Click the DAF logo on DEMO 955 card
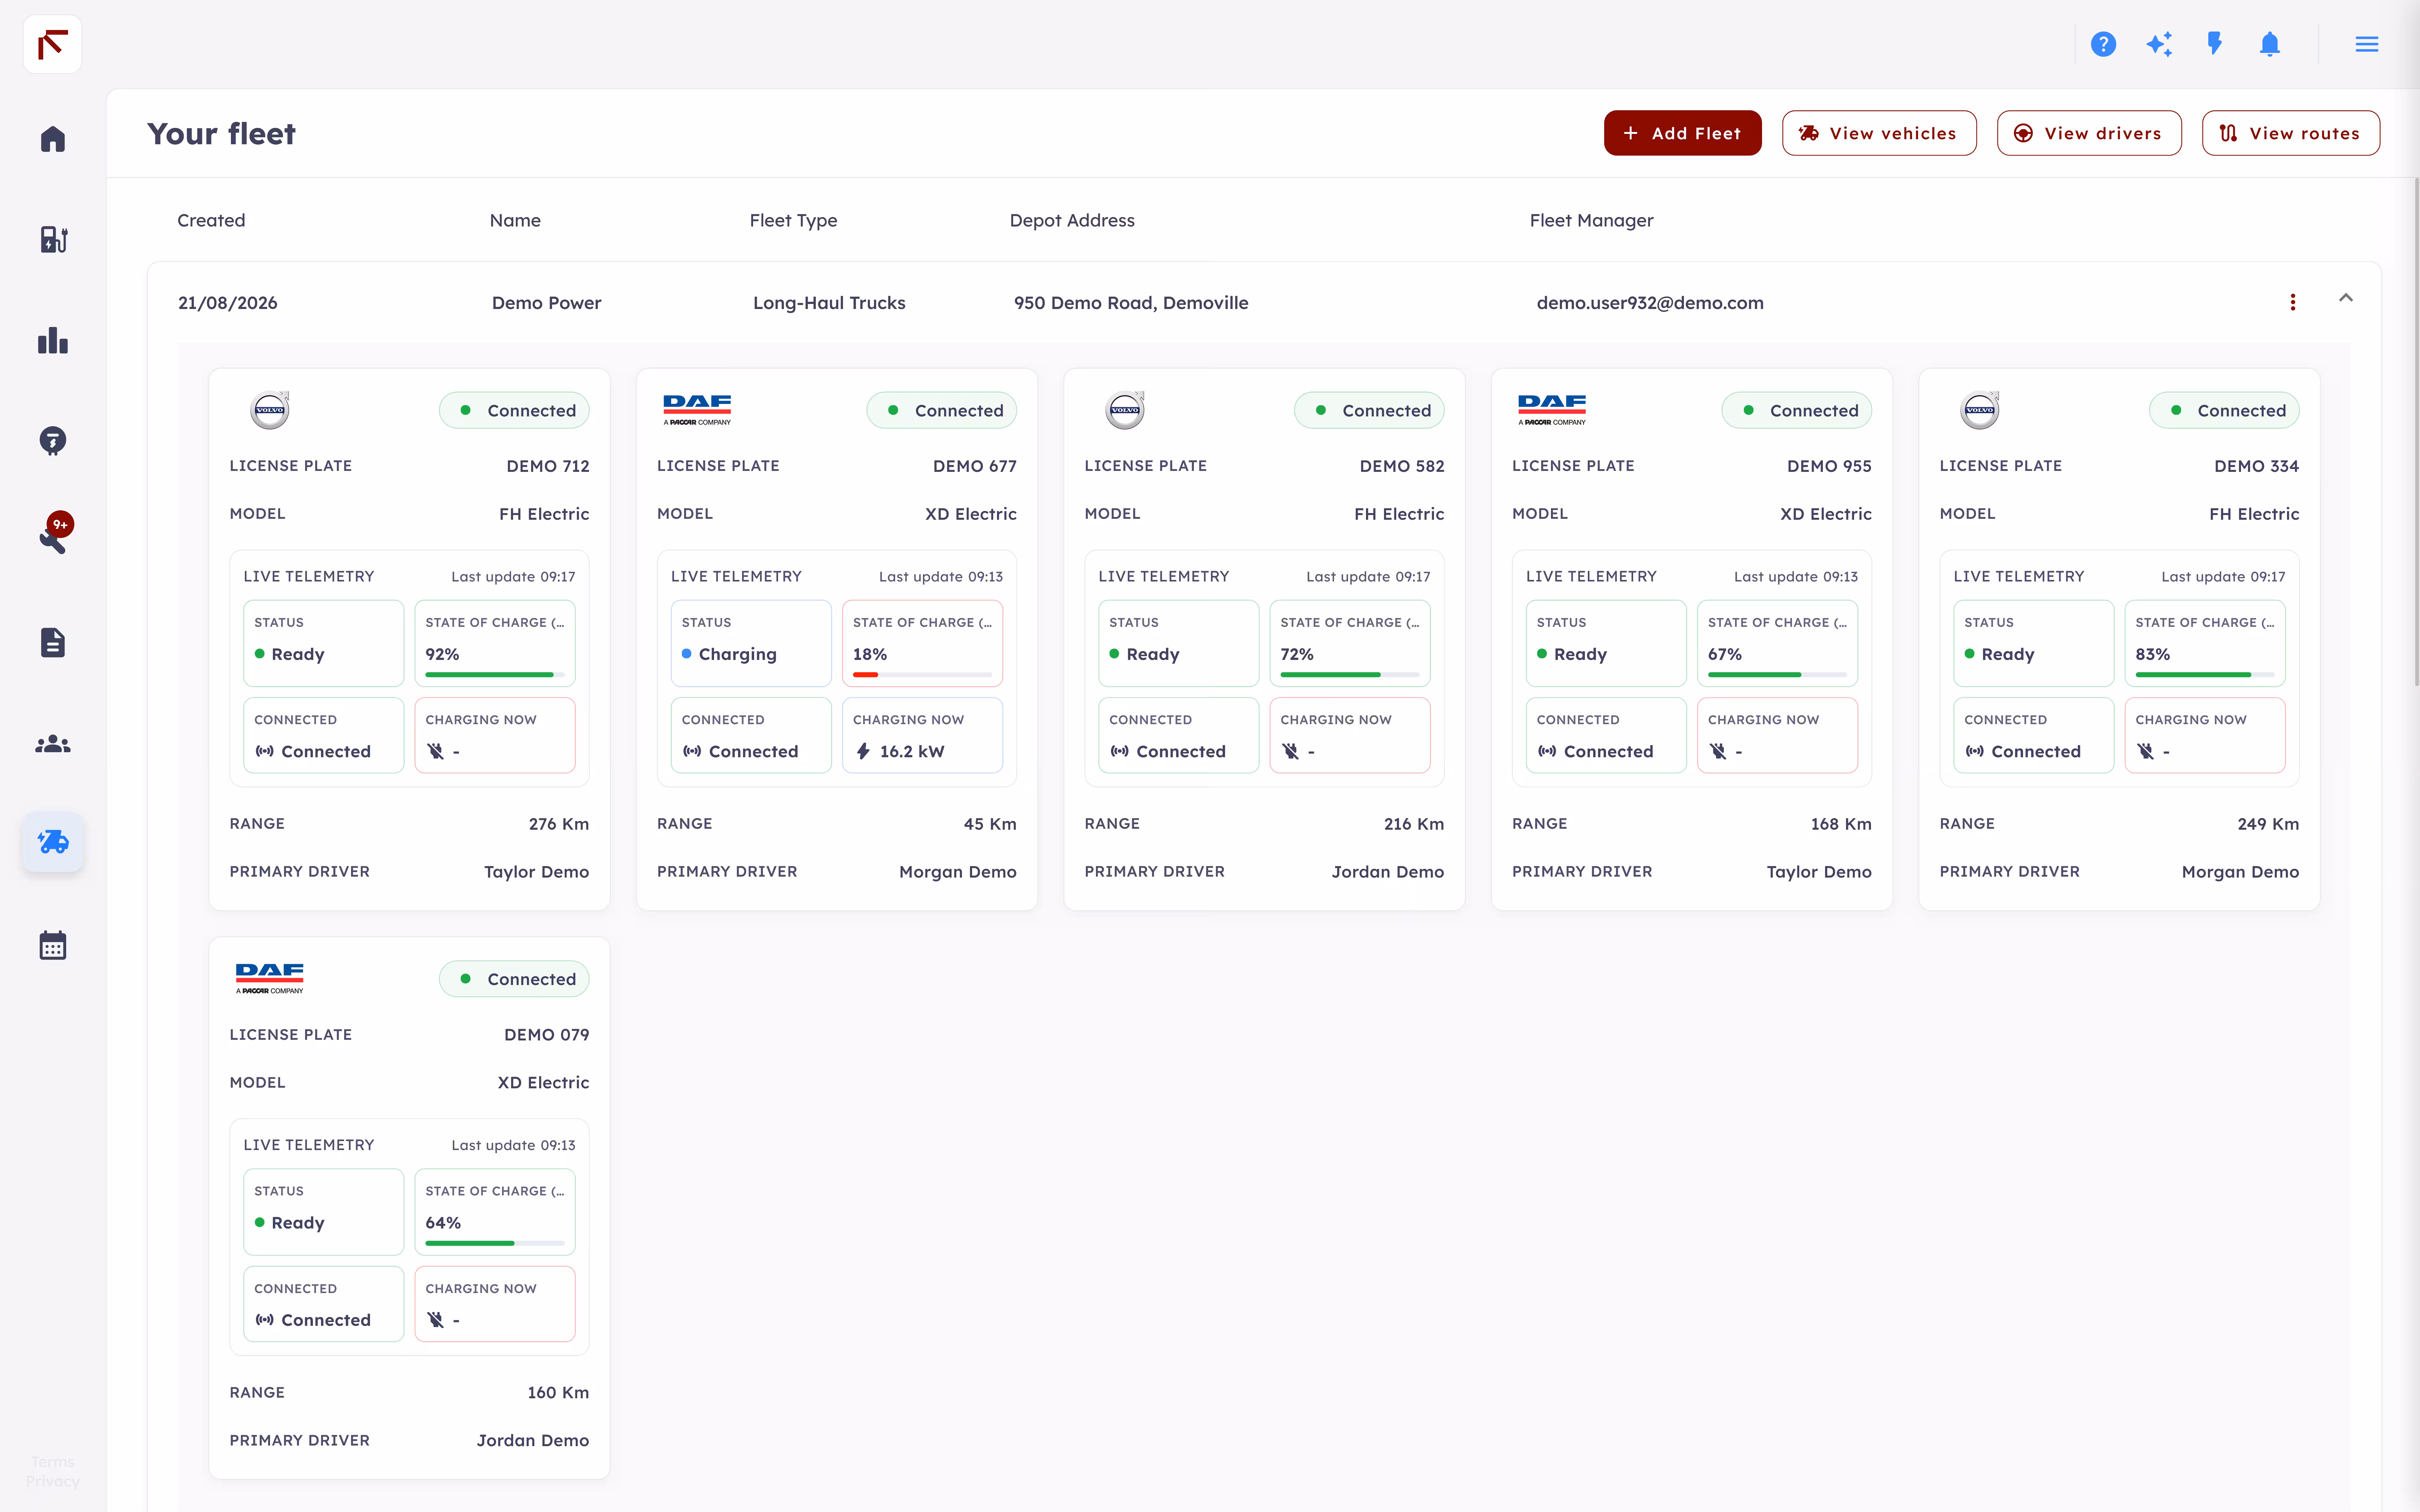The image size is (2420, 1512). coord(1552,410)
